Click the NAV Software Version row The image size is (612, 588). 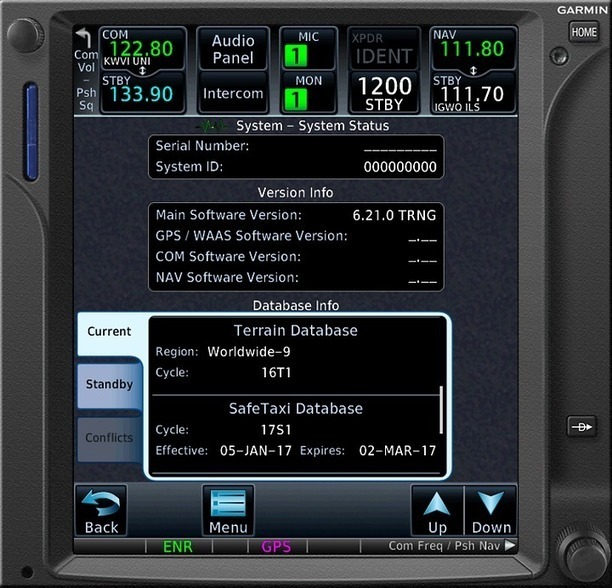(x=296, y=277)
